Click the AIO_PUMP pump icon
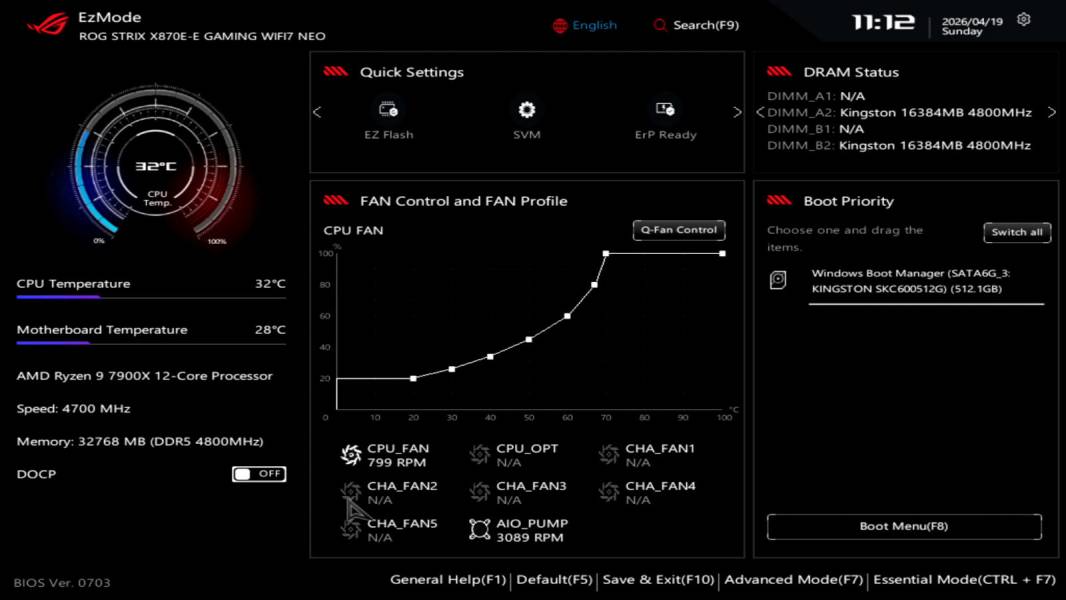1066x600 pixels. coord(479,529)
